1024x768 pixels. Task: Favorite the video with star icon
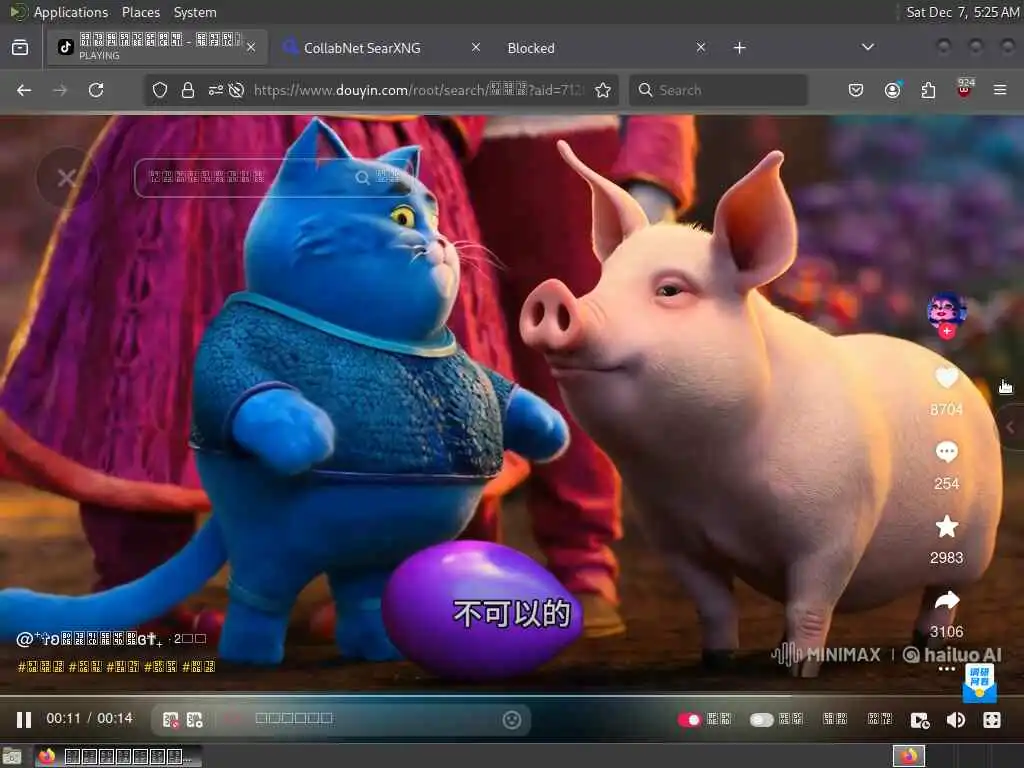946,526
